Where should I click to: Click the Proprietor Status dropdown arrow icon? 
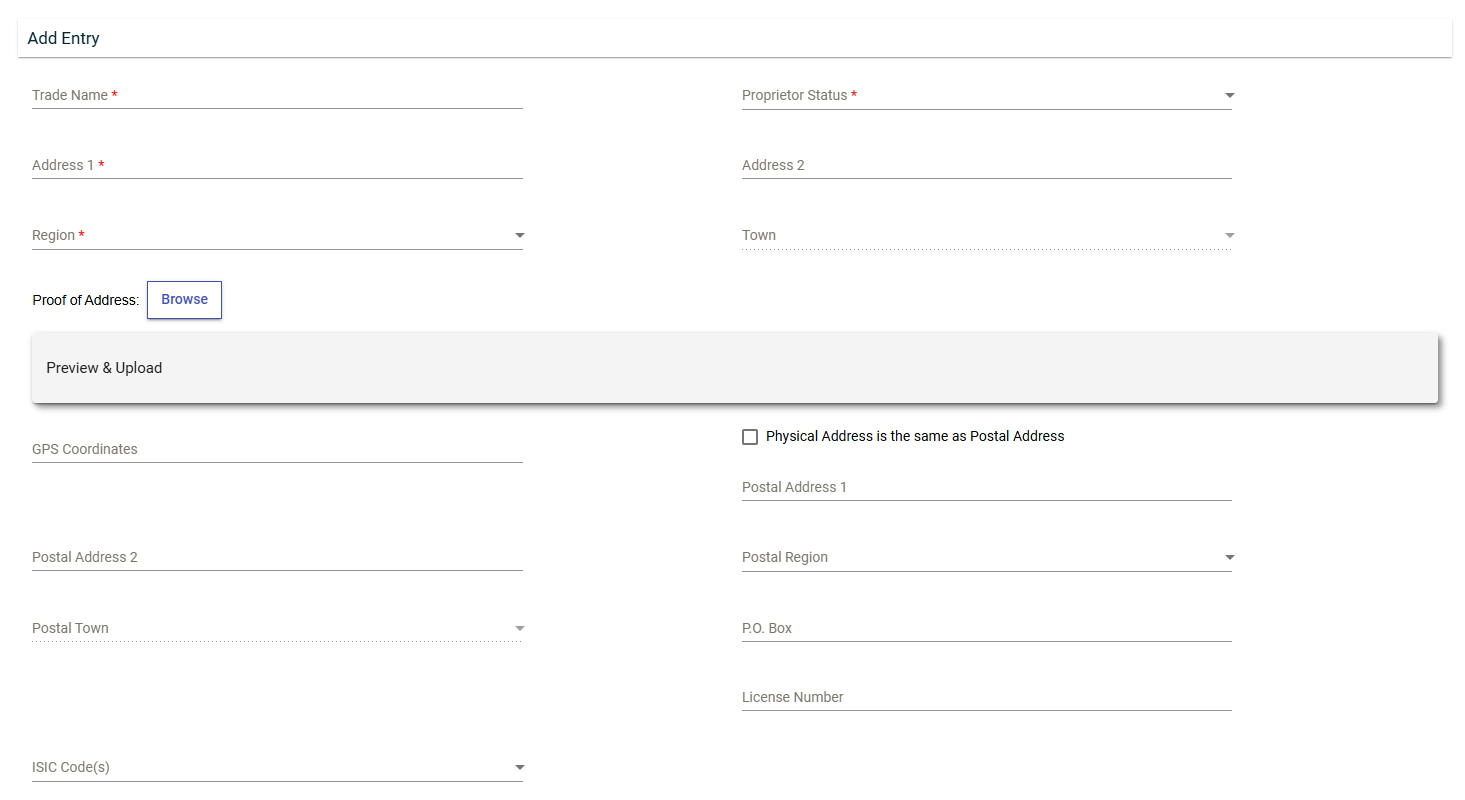click(1229, 96)
